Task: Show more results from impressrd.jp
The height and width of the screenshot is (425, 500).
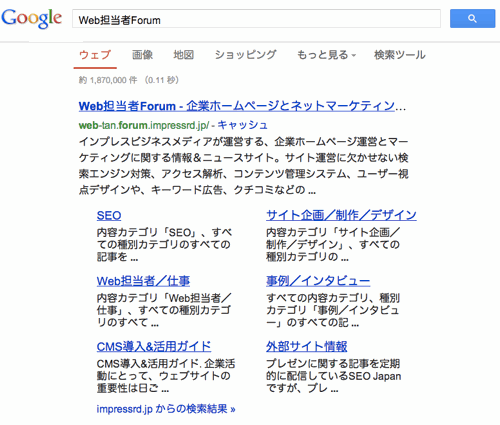Action: coord(166,409)
